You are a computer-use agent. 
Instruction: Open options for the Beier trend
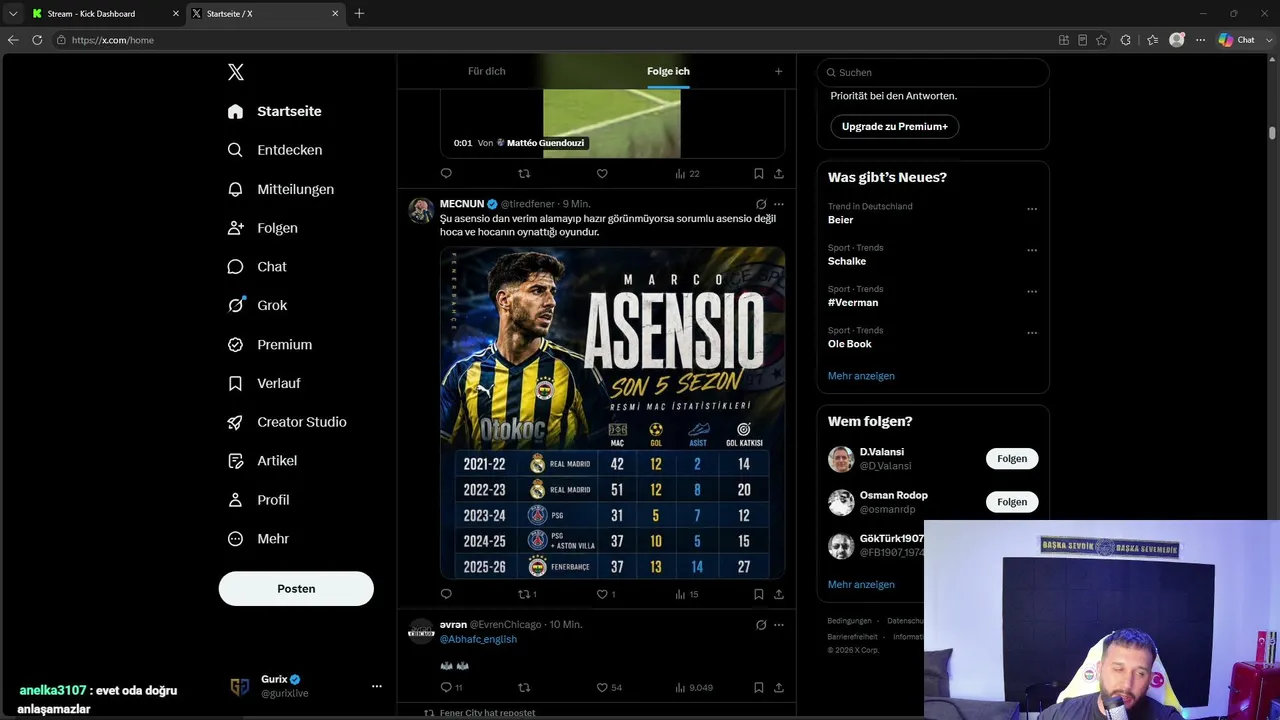[1032, 209]
